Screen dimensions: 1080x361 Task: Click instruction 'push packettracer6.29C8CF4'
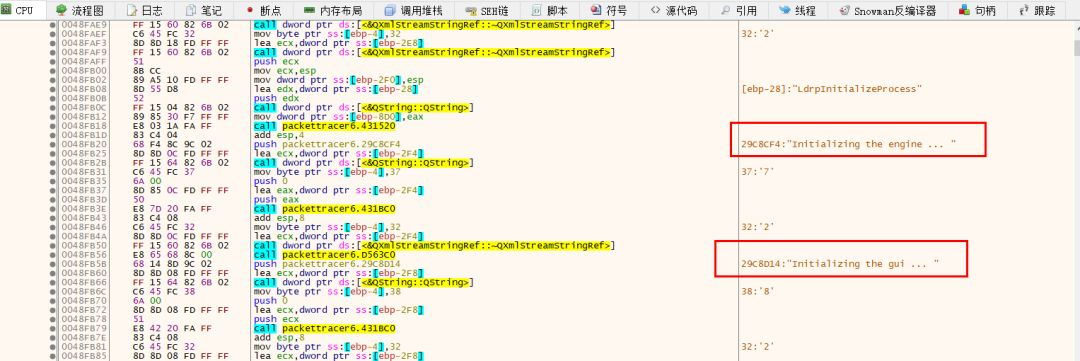(x=326, y=144)
